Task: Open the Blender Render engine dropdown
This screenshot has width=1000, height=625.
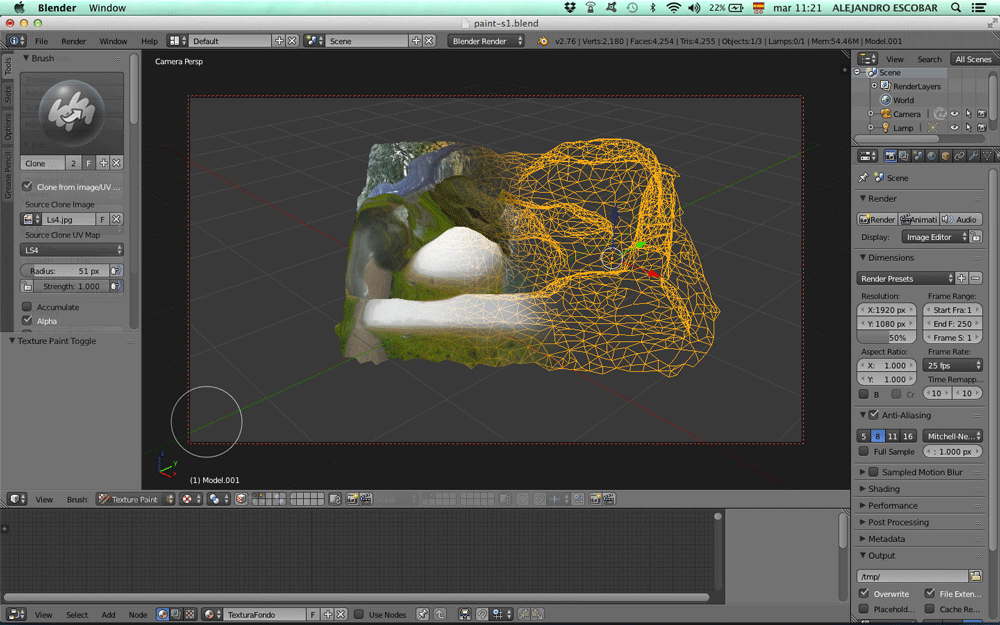Action: coord(487,41)
